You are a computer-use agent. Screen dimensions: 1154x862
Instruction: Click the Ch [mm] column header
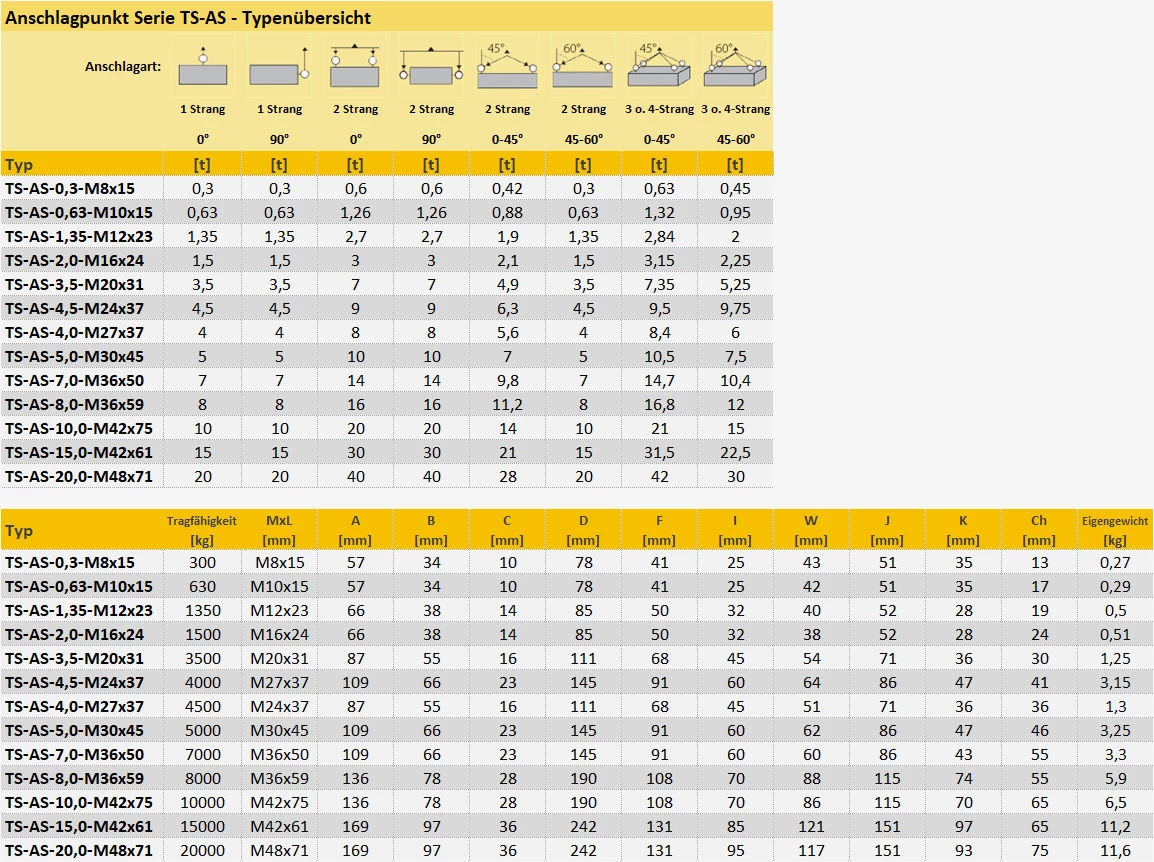click(x=1039, y=529)
